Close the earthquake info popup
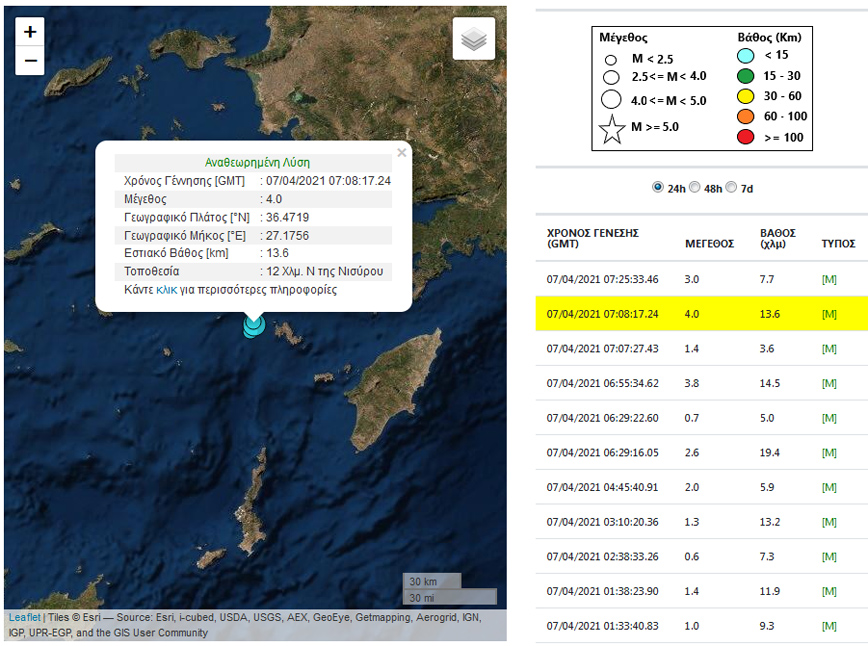The image size is (868, 646). (402, 153)
